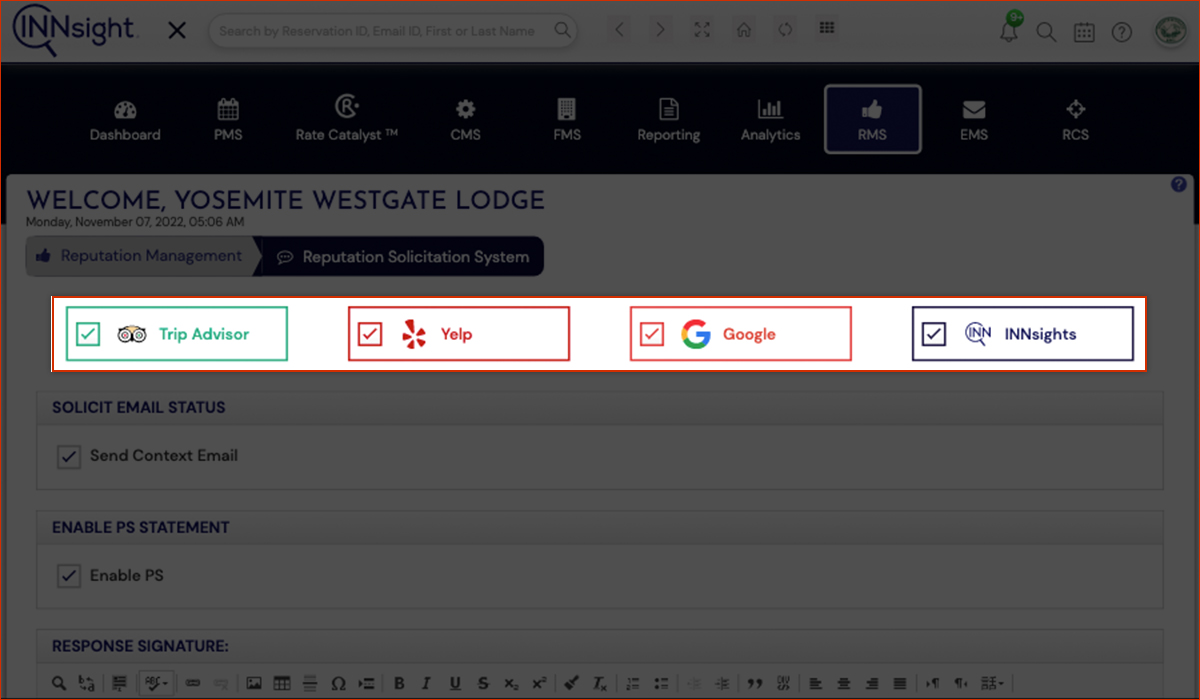The height and width of the screenshot is (700, 1200).
Task: Open the PMS module
Action: (228, 120)
